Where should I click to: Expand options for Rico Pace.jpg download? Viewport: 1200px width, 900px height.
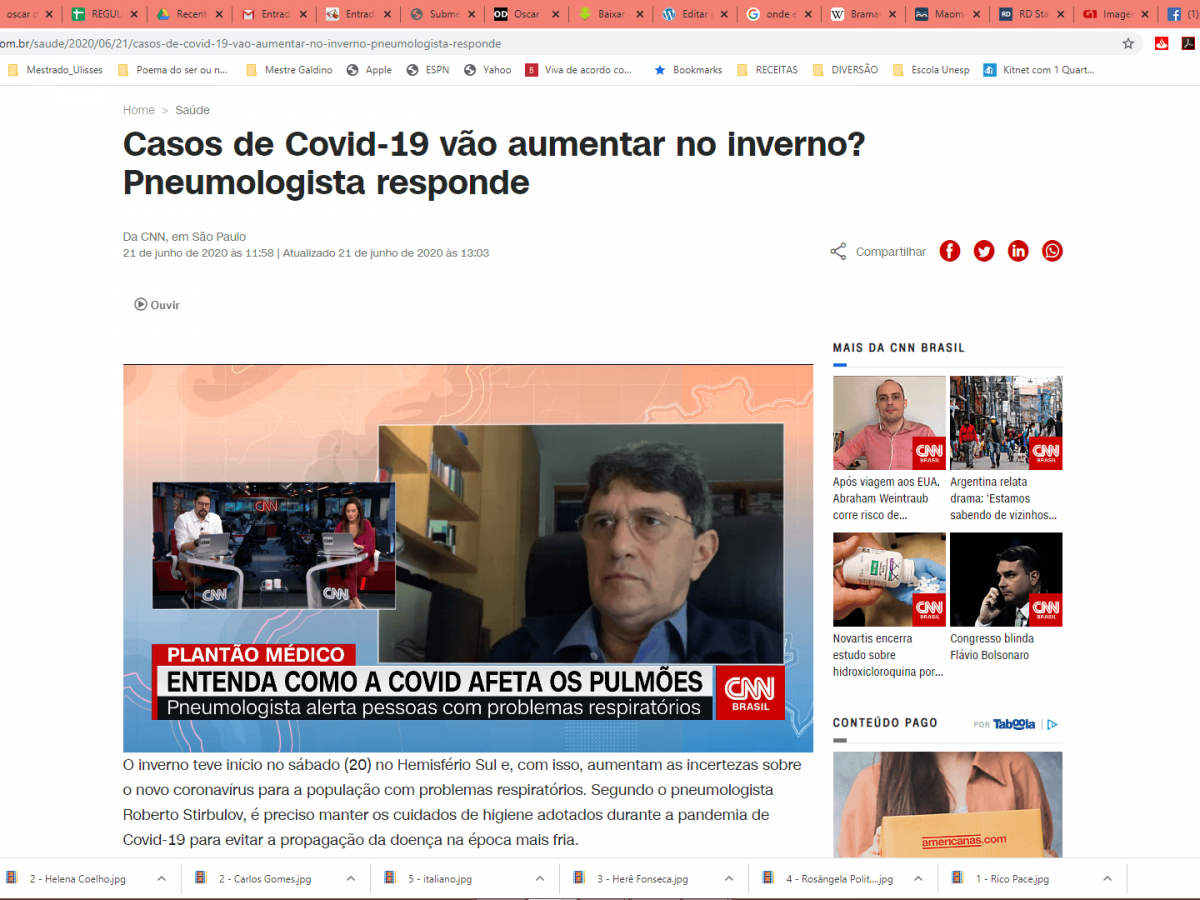click(x=1107, y=878)
